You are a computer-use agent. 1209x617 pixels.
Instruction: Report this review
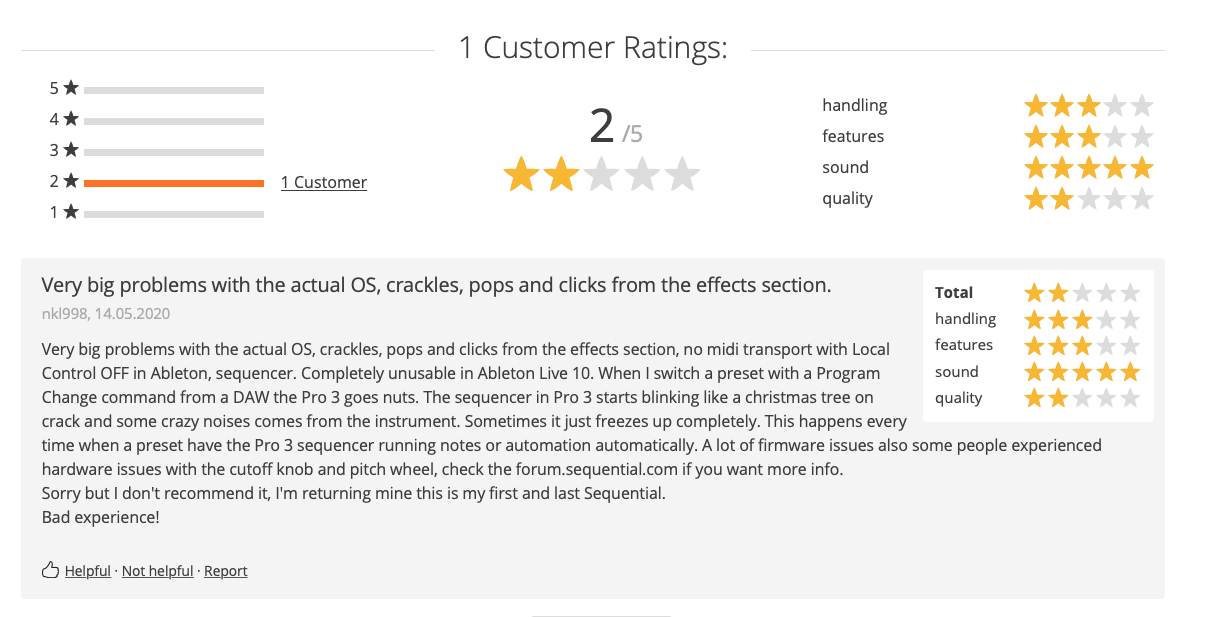tap(226, 571)
